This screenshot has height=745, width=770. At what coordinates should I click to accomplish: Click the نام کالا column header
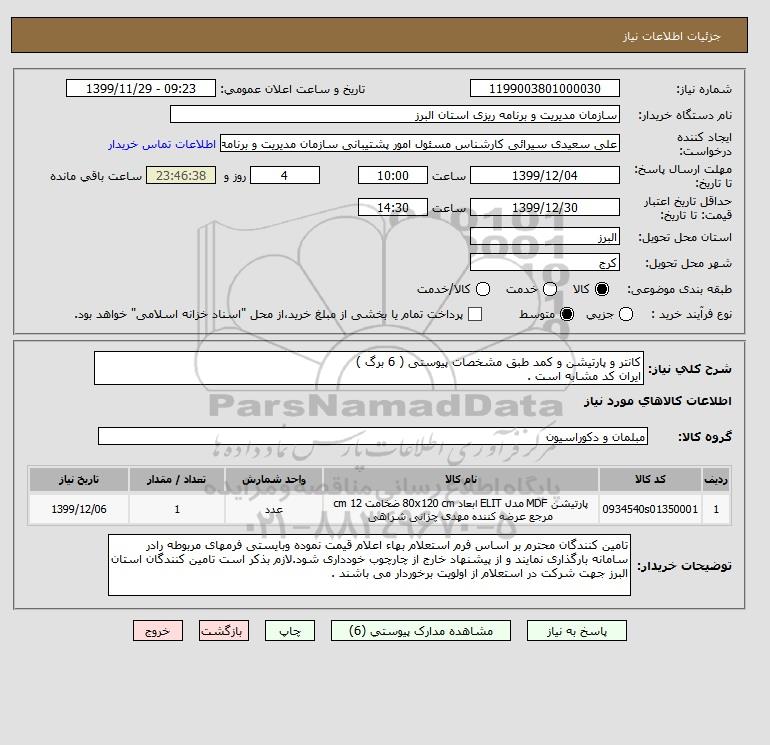click(x=461, y=479)
